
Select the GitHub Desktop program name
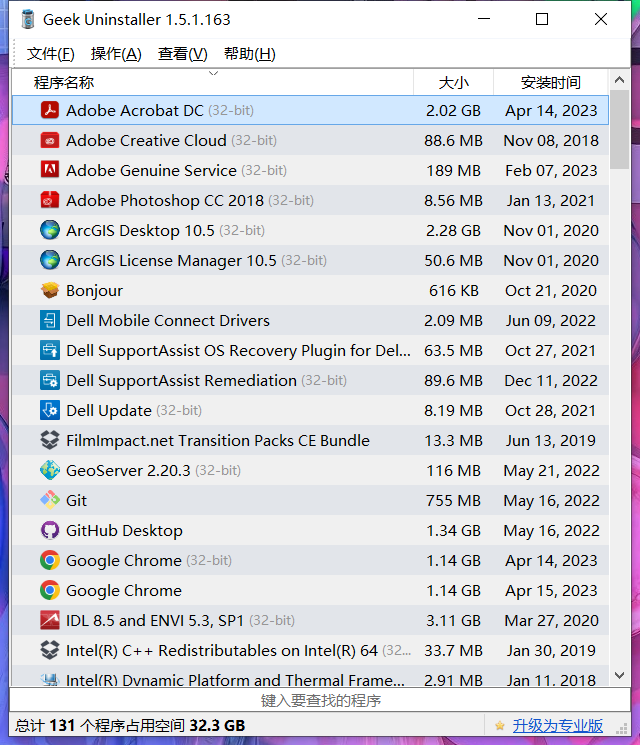point(124,530)
